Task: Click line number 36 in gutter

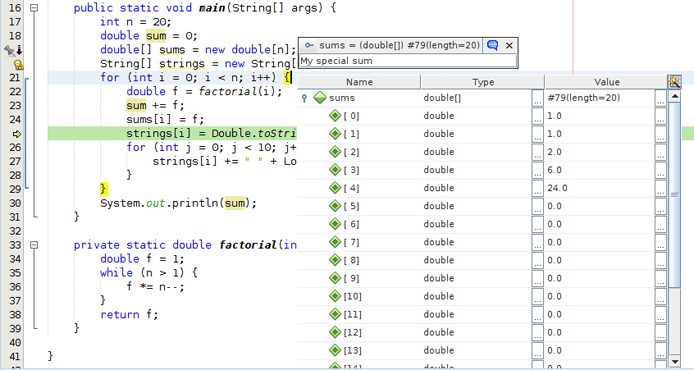Action: [15, 287]
